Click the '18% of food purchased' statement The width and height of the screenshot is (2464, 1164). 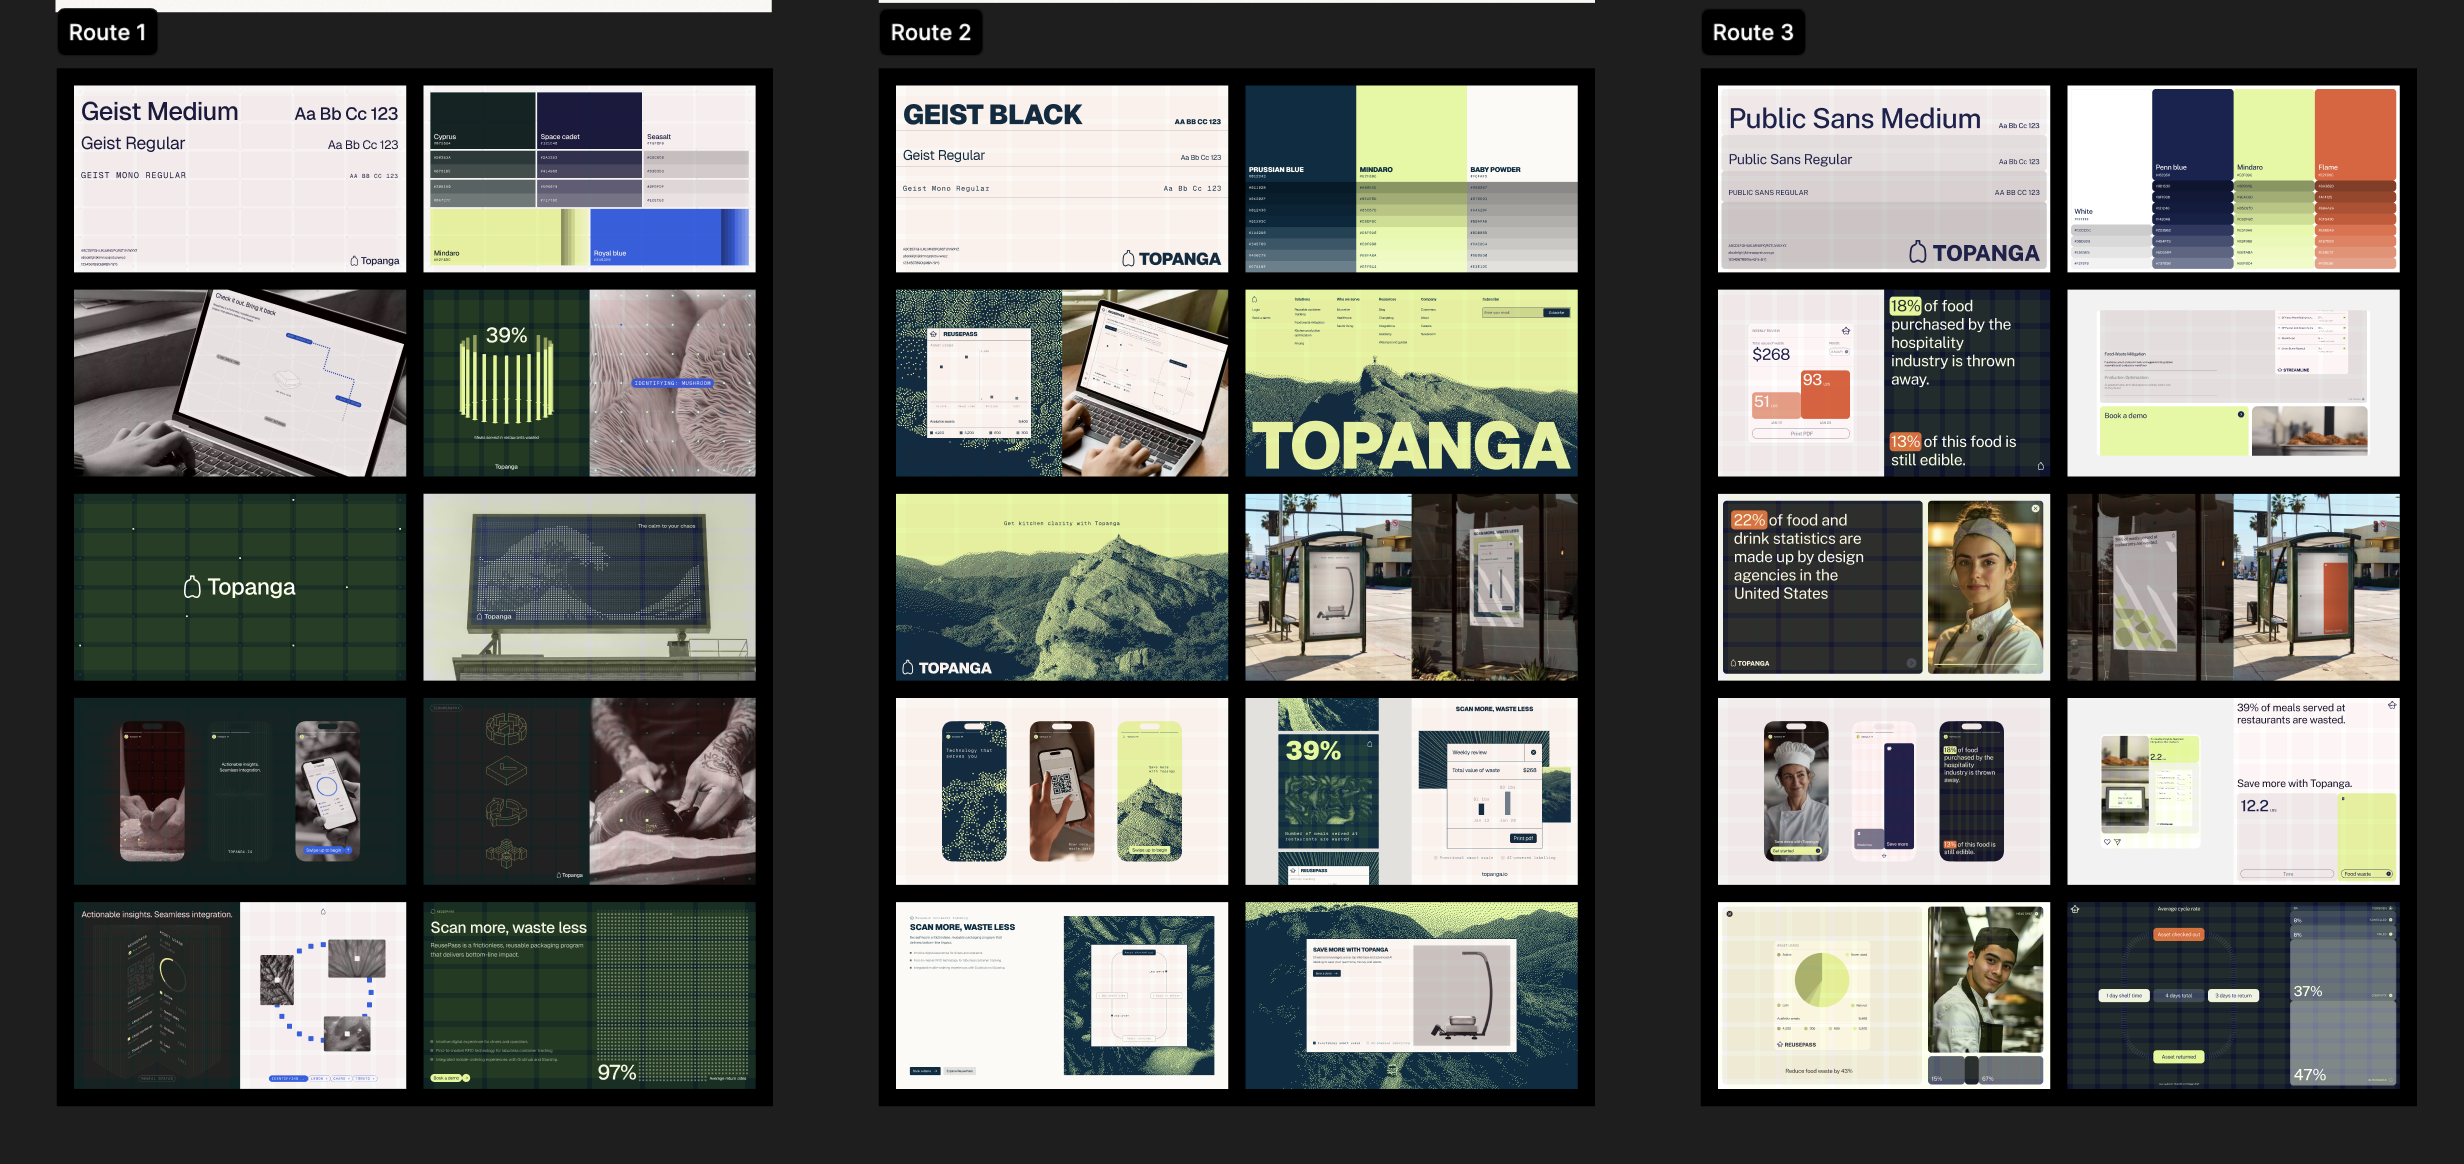(x=1952, y=343)
